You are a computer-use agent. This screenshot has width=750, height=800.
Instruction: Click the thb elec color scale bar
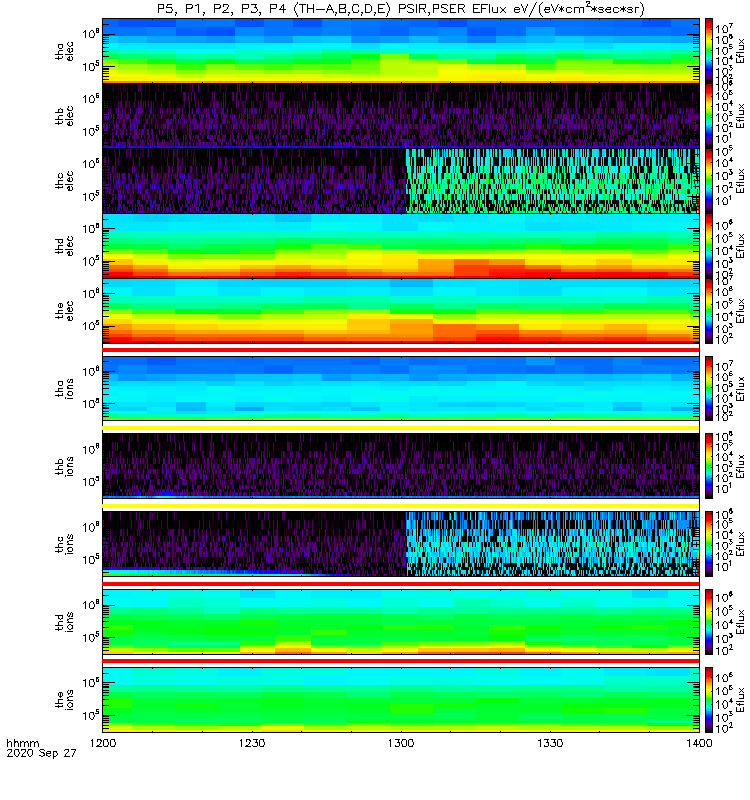click(x=709, y=115)
